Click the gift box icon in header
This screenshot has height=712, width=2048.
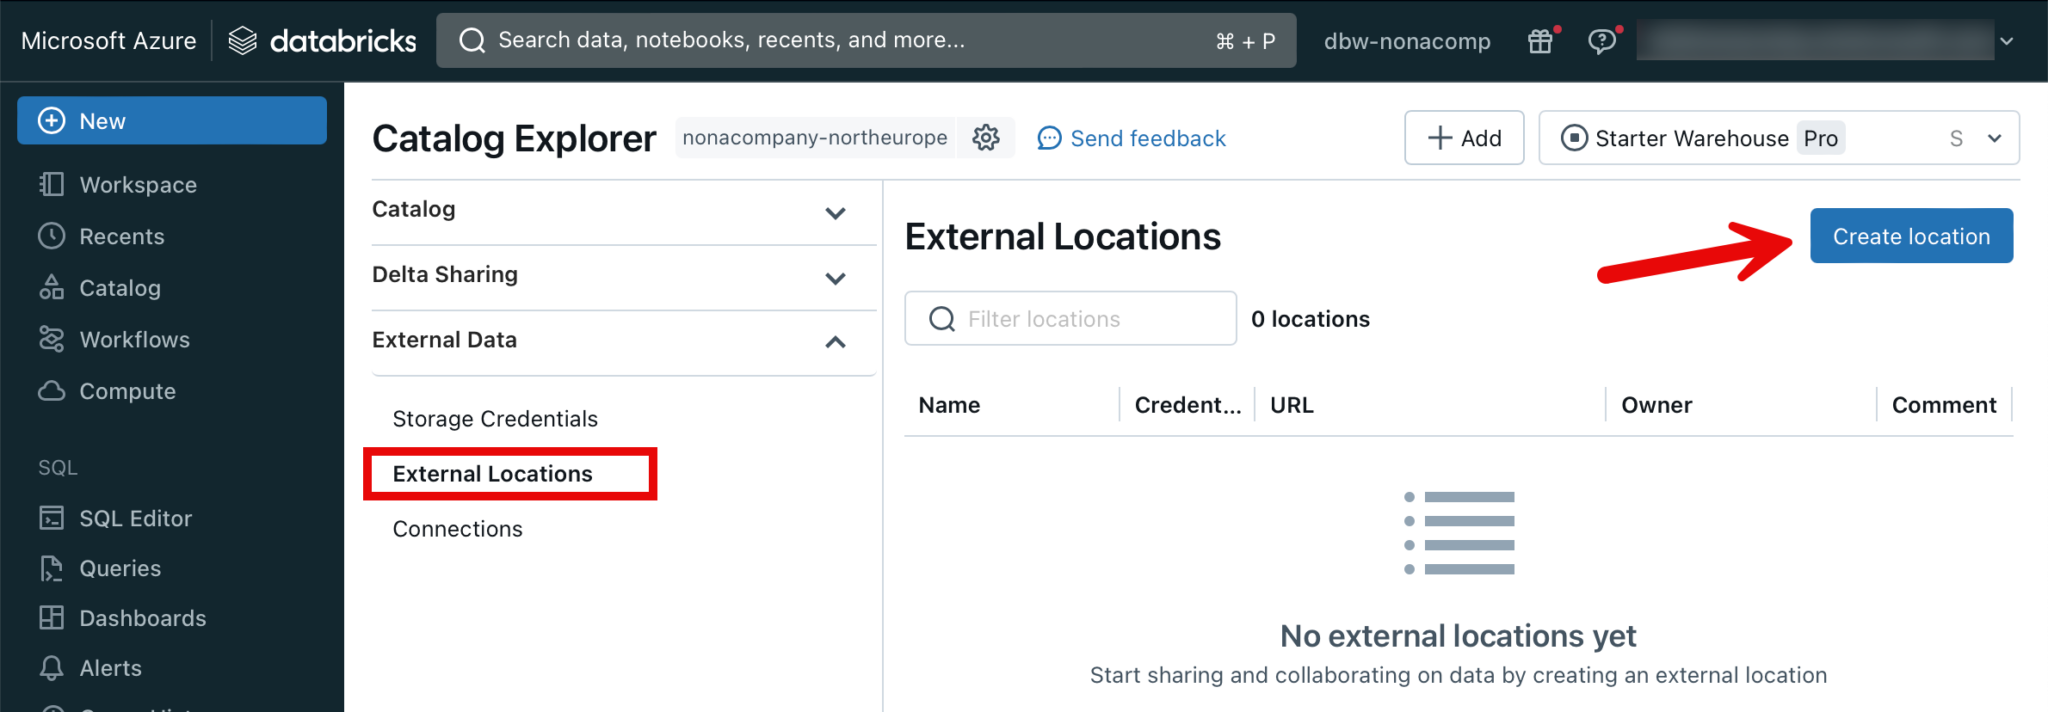[1540, 41]
